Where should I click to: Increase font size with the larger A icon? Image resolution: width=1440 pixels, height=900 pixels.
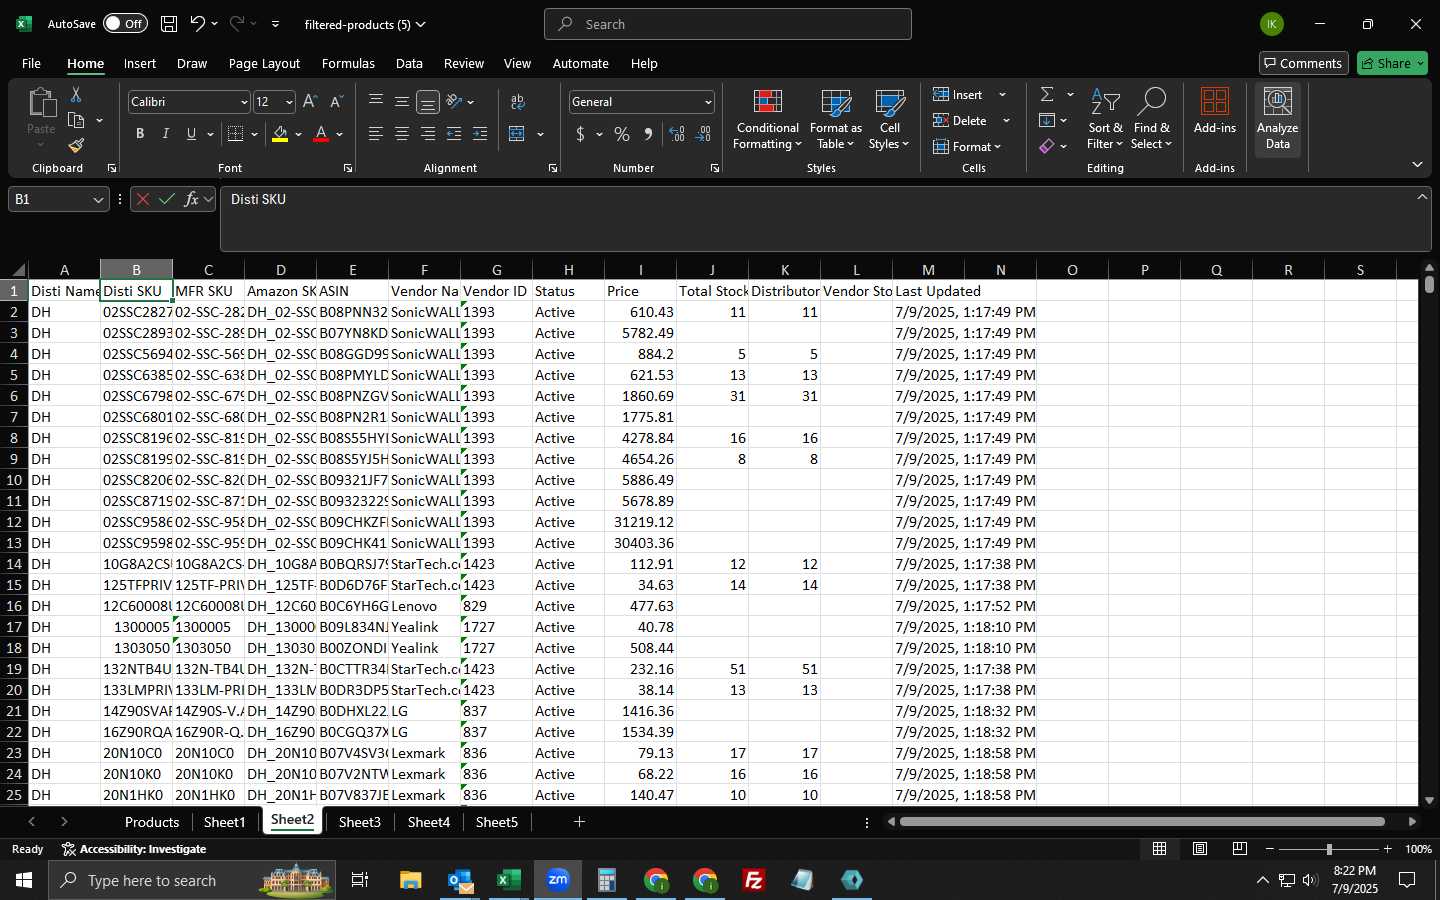(310, 102)
